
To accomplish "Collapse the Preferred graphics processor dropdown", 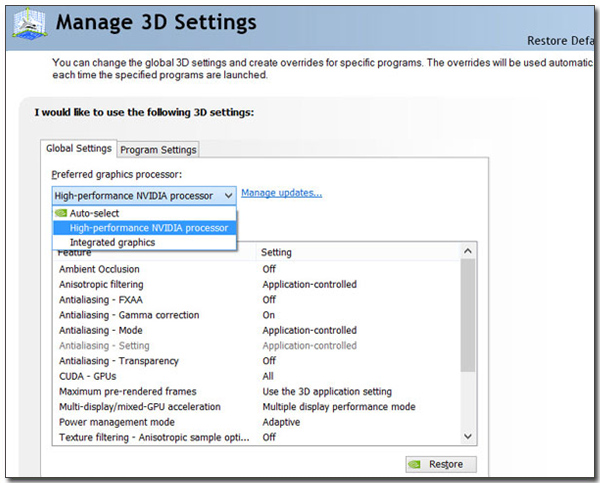I will point(229,195).
